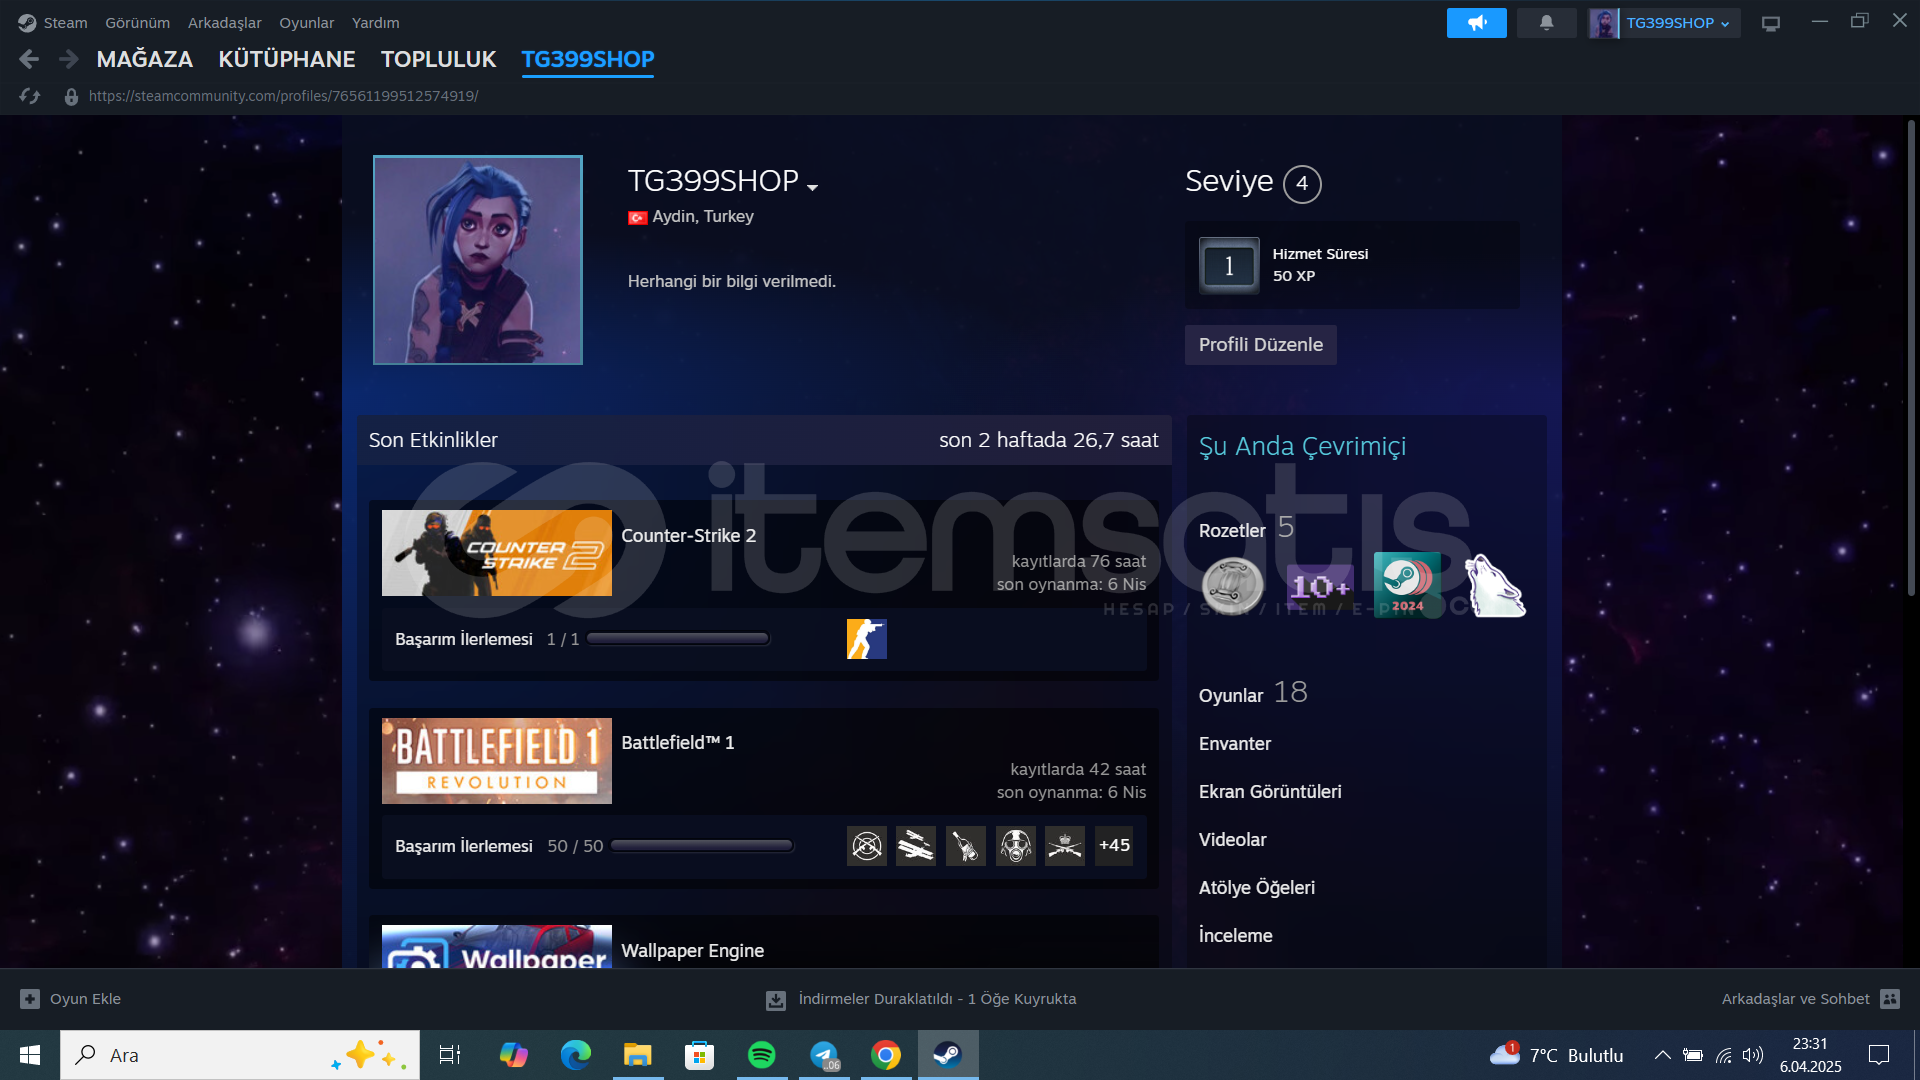1920x1080 pixels.
Task: Click the Steam logo menu icon
Action: click(x=27, y=22)
